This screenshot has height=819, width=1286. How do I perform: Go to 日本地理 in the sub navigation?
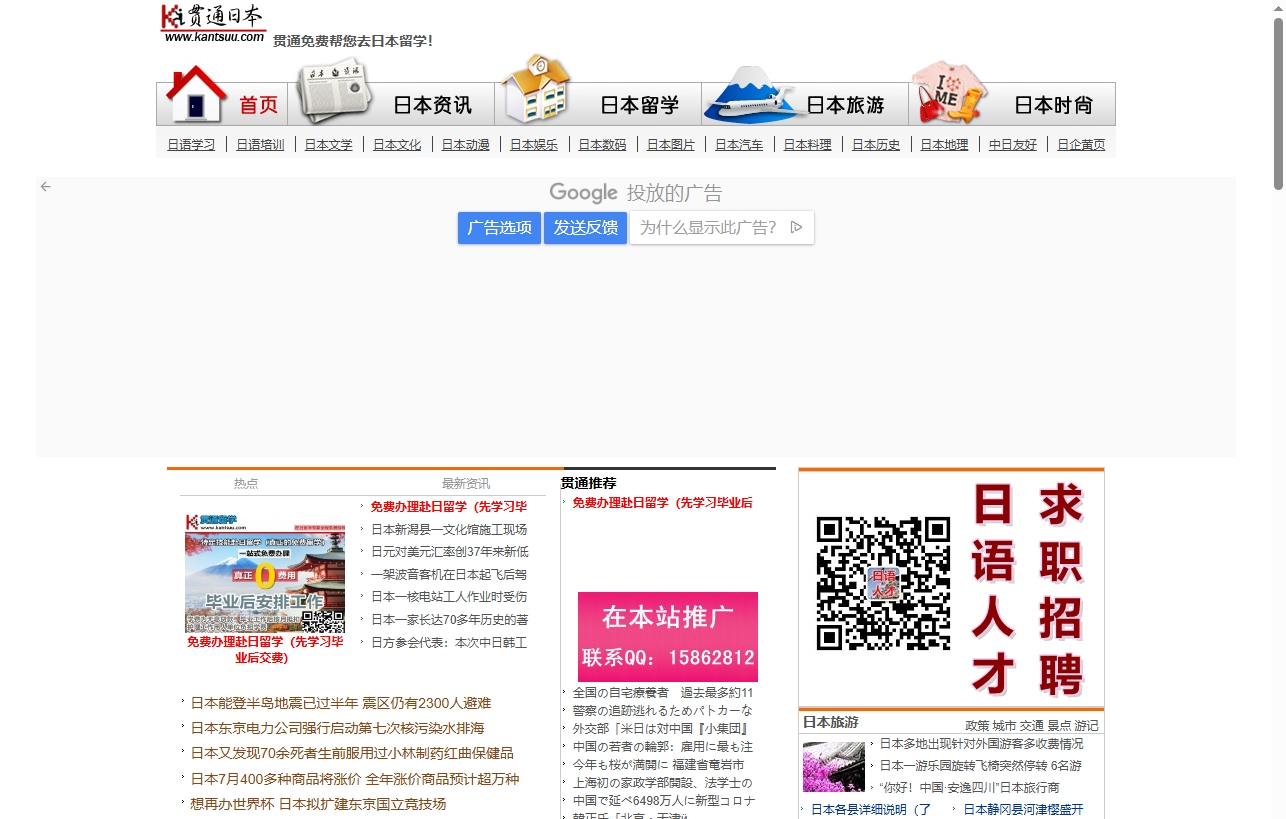pyautogui.click(x=945, y=144)
